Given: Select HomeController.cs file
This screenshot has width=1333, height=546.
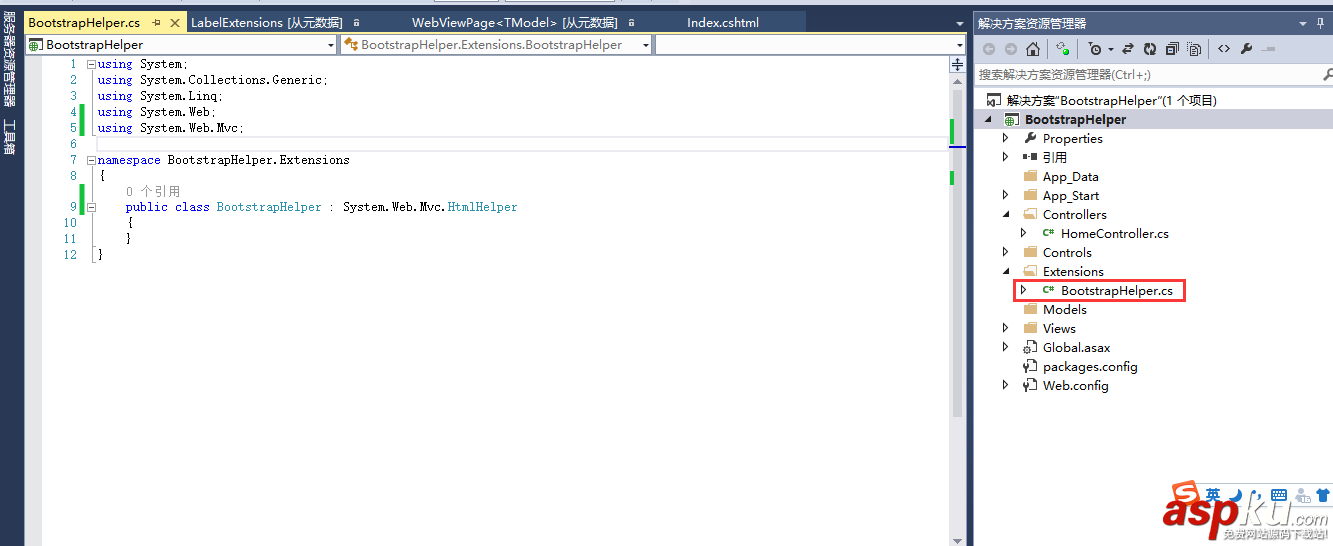Looking at the screenshot, I should point(1114,233).
